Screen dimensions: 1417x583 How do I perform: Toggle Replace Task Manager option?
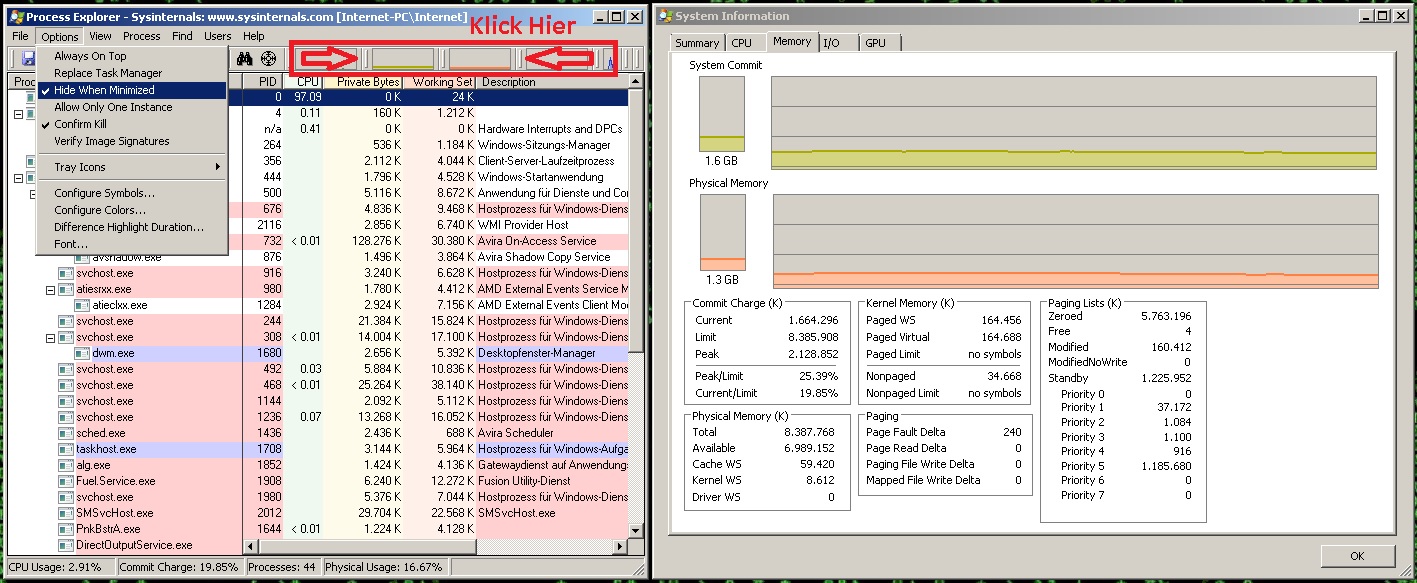point(131,73)
